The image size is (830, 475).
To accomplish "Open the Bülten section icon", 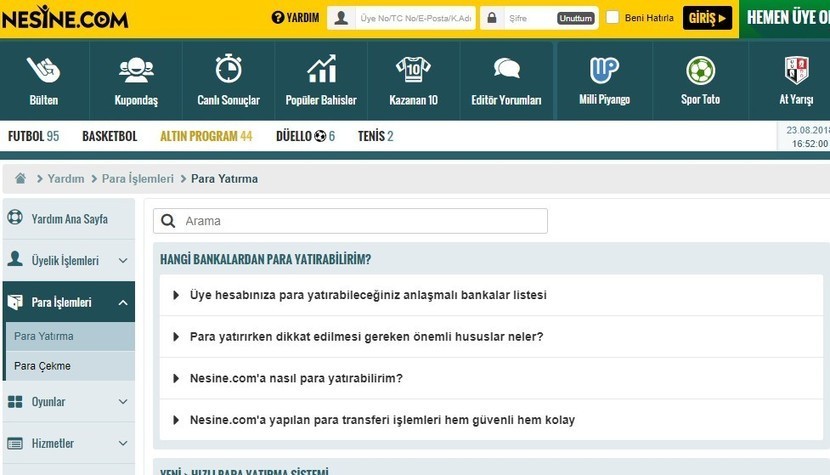I will click(44, 70).
